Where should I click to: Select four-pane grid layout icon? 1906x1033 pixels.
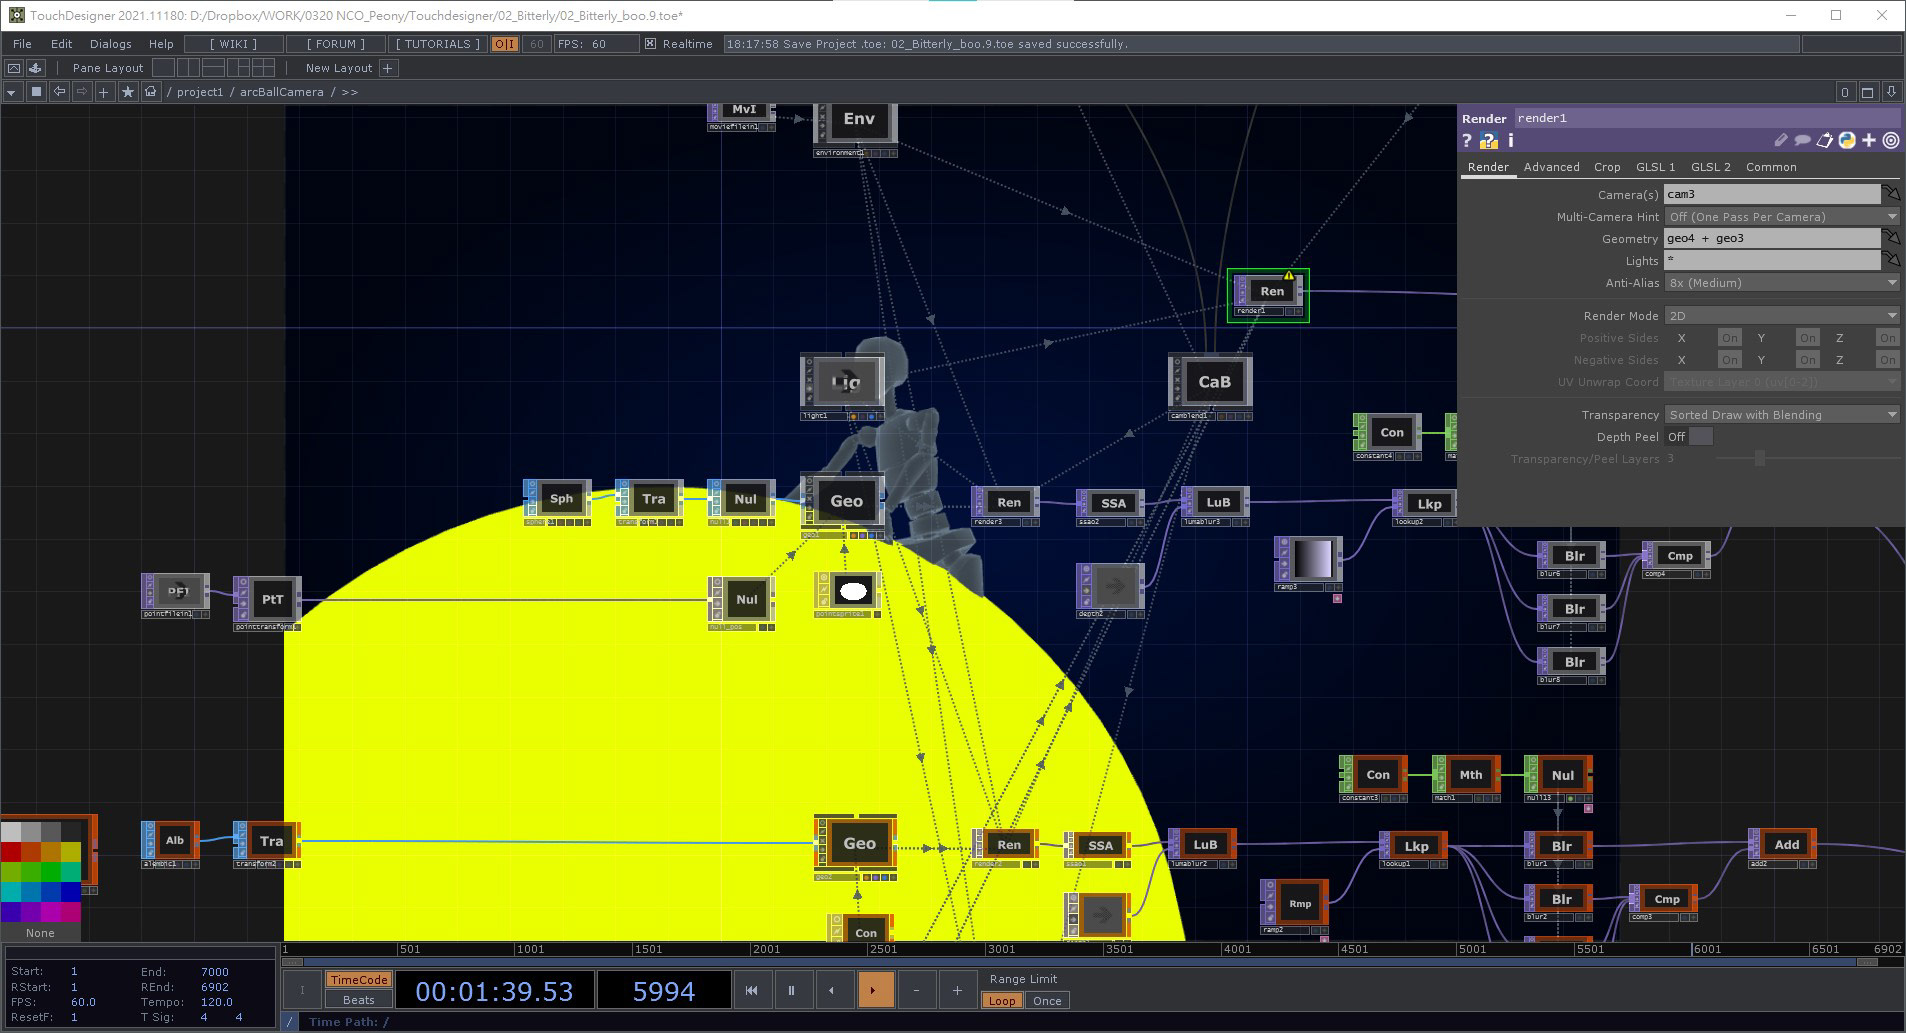pyautogui.click(x=263, y=67)
